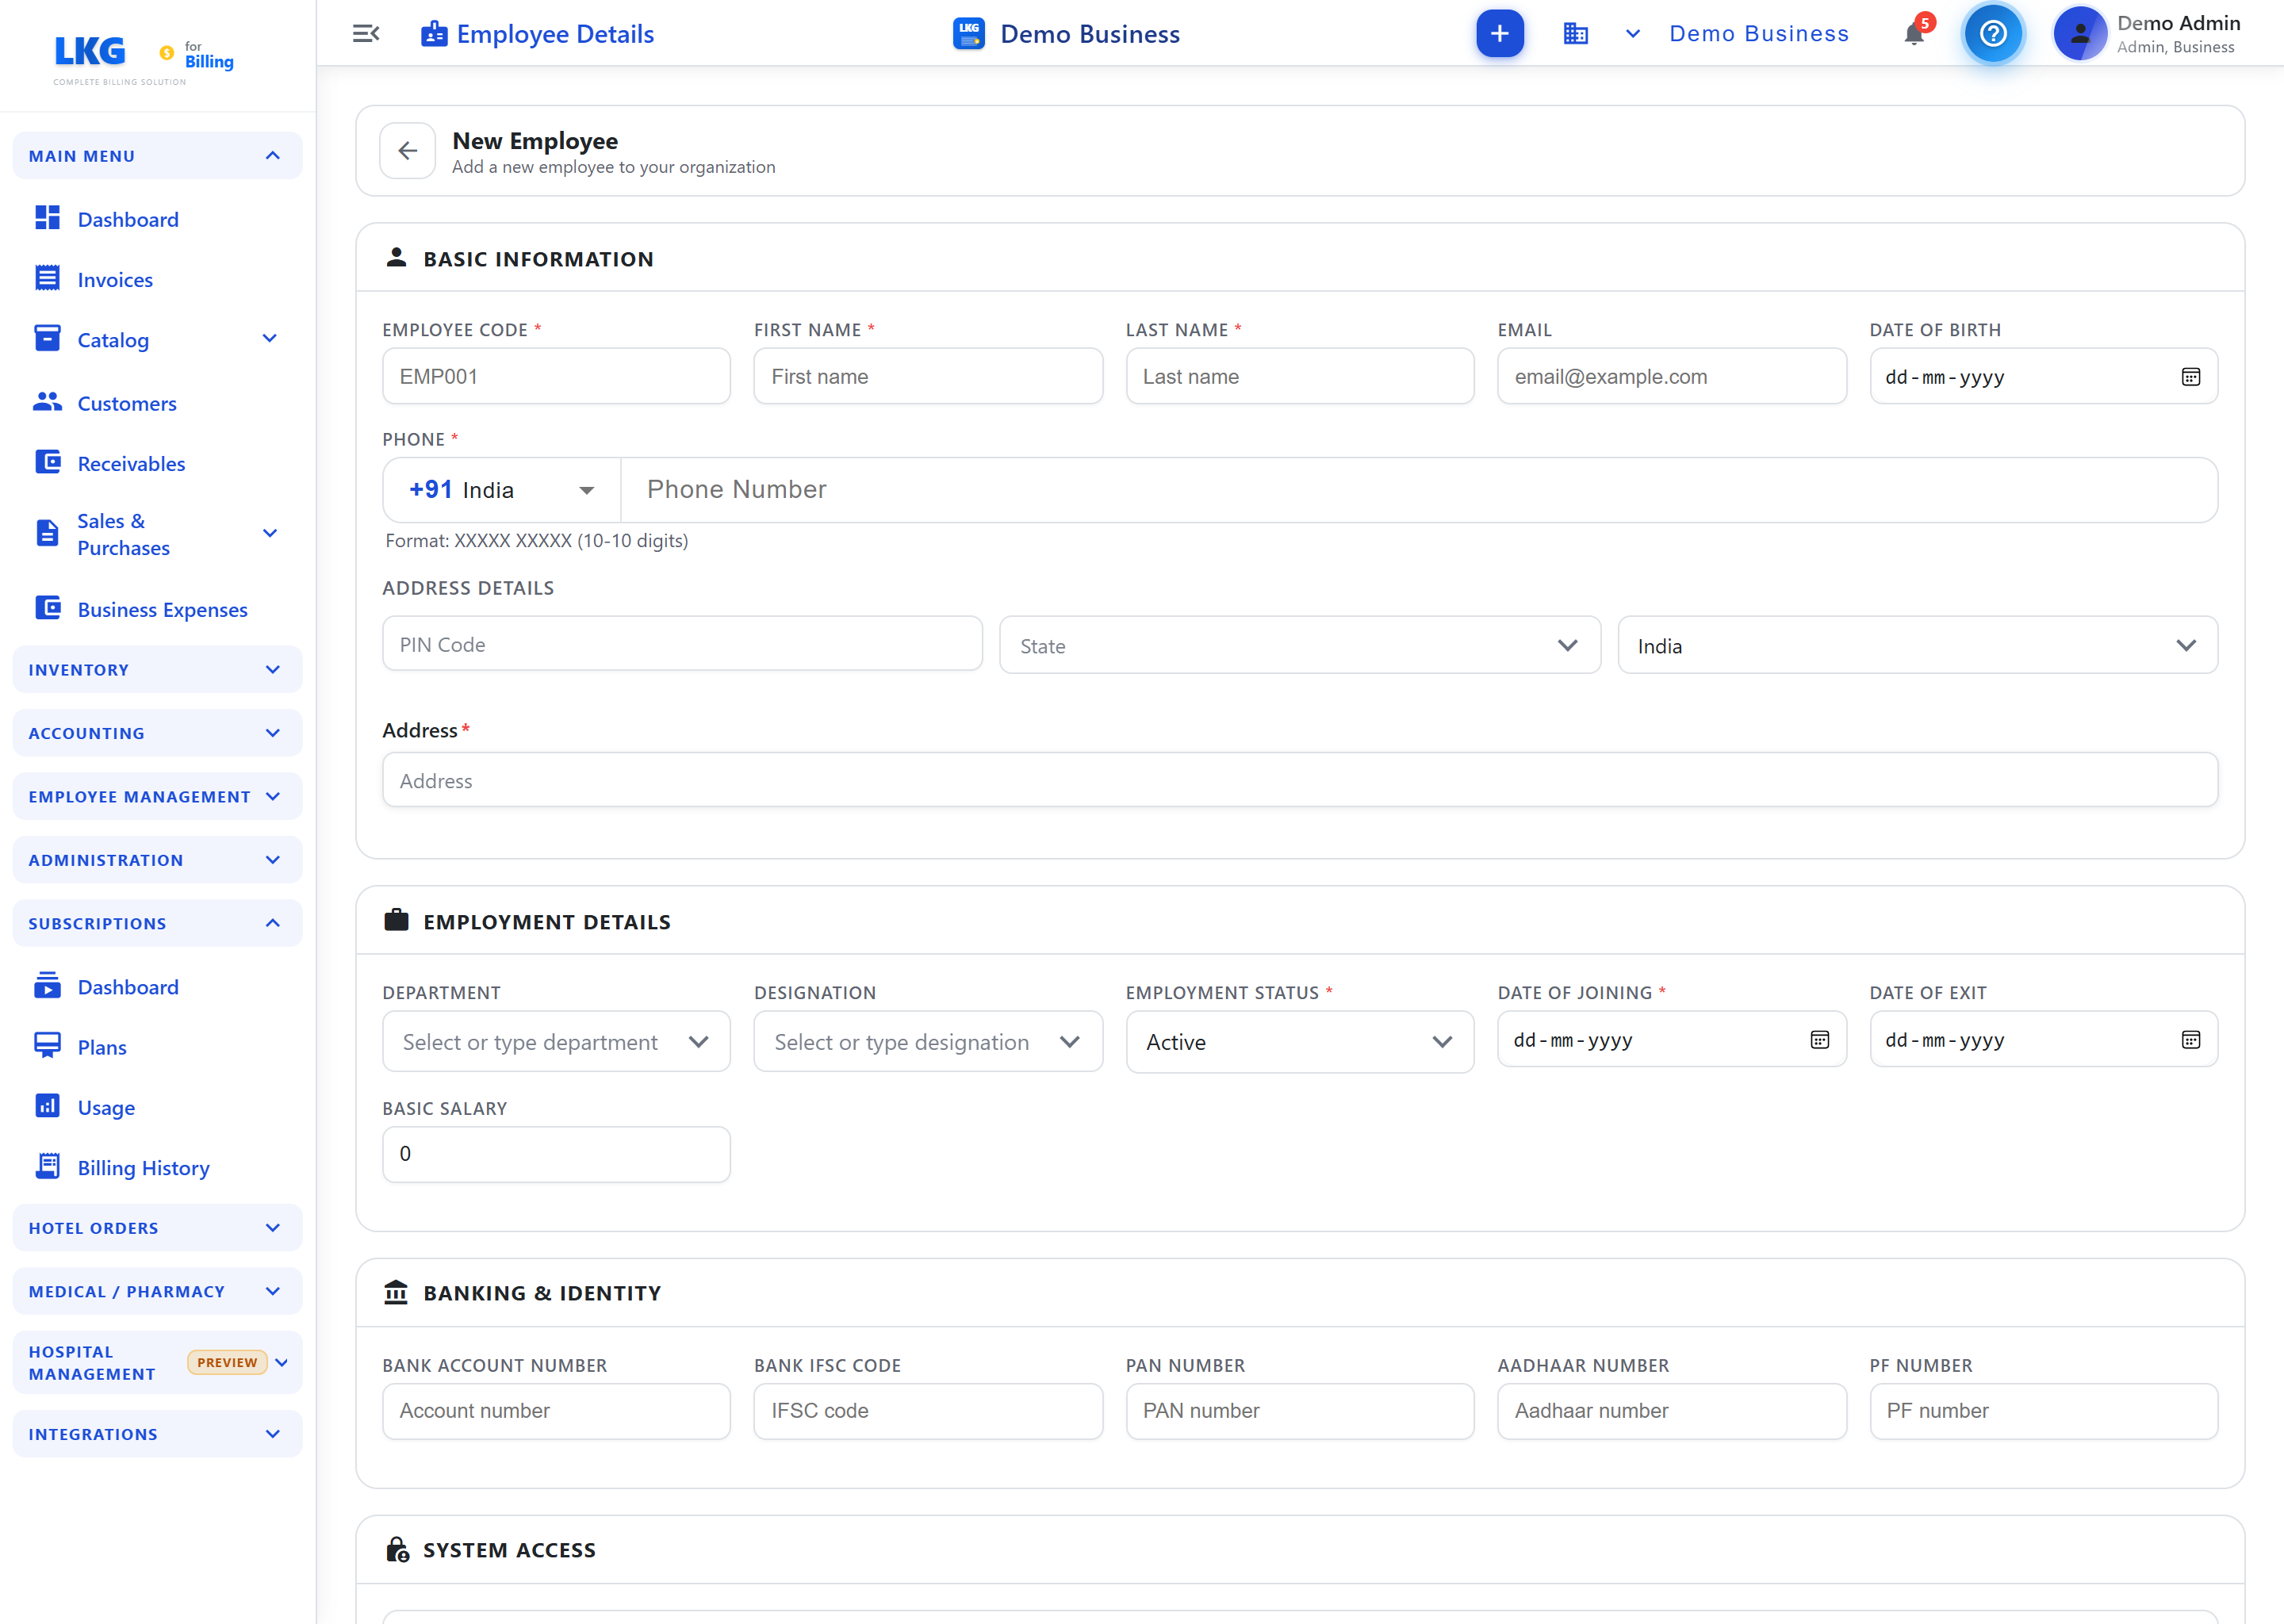Expand the Accounting section

[x=157, y=733]
